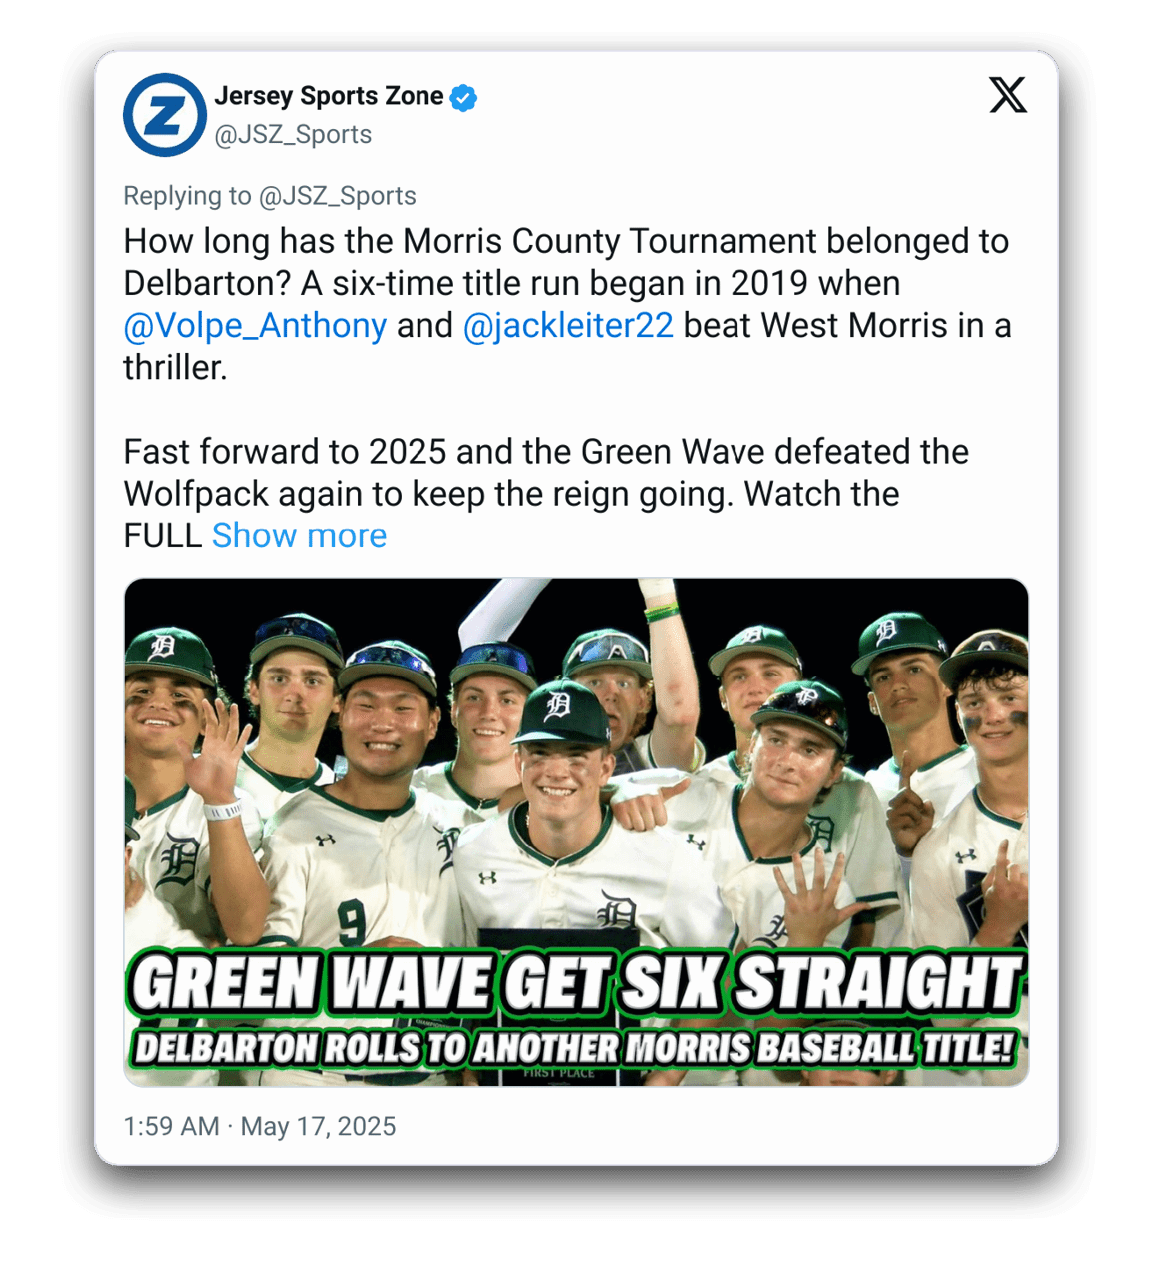This screenshot has width=1153, height=1288.
Task: Click the Jersey Sports Zone profile avatar
Action: [165, 115]
